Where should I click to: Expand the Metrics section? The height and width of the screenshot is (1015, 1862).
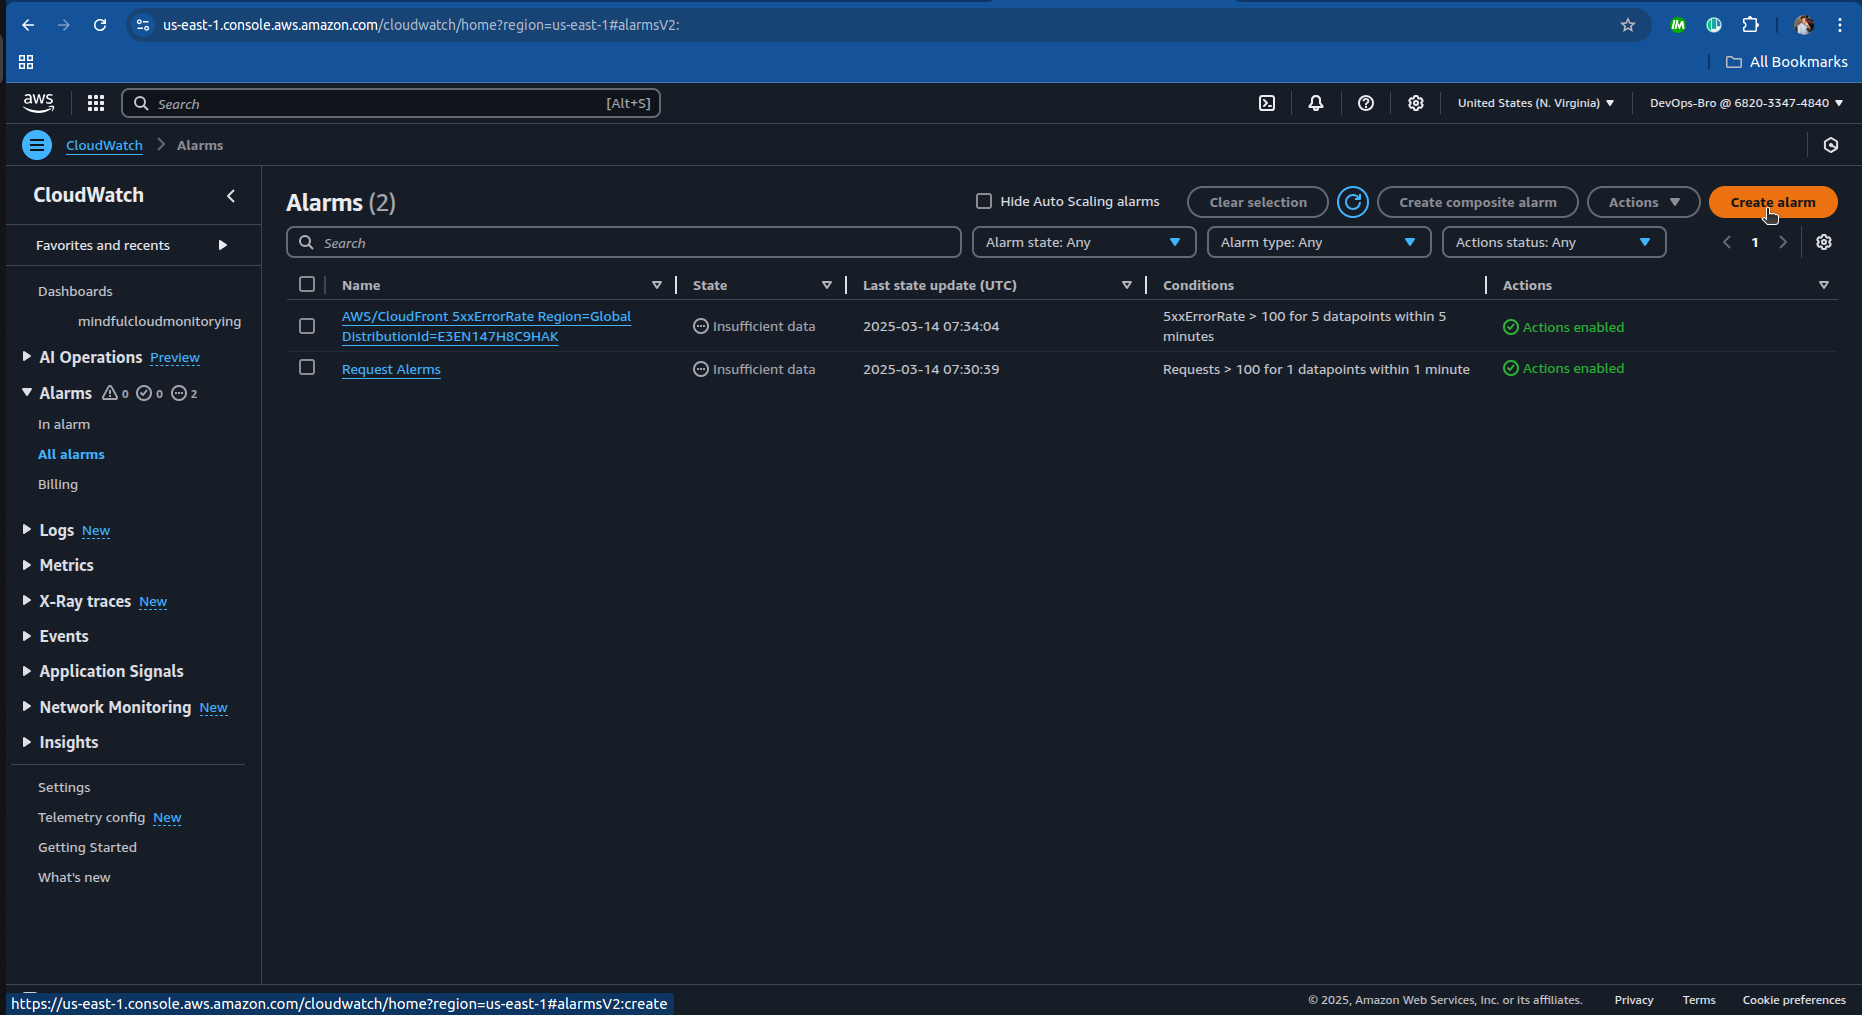tap(27, 564)
